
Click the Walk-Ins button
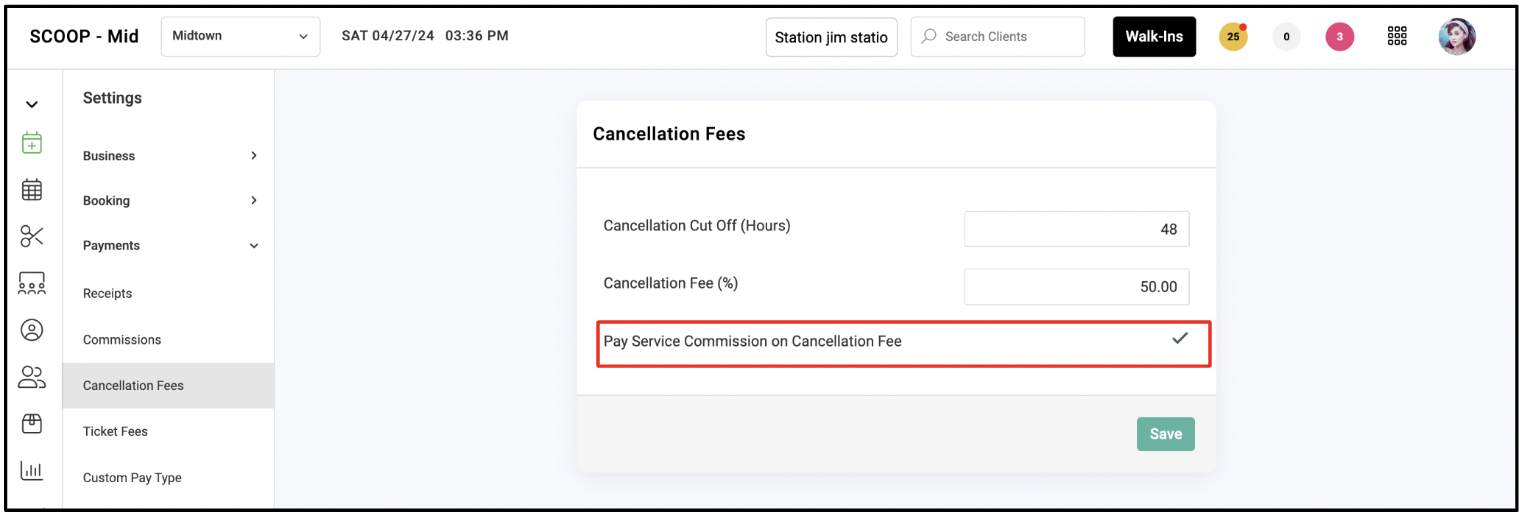tap(1154, 37)
